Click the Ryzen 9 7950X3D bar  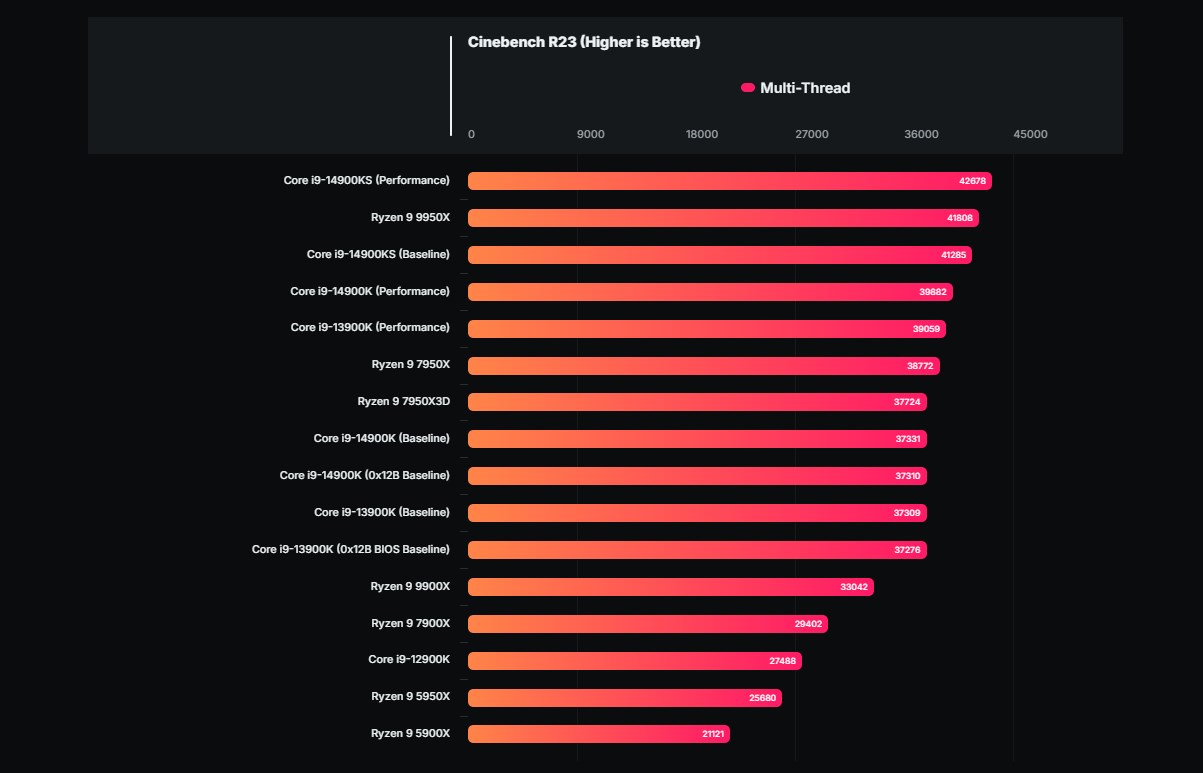(x=698, y=402)
